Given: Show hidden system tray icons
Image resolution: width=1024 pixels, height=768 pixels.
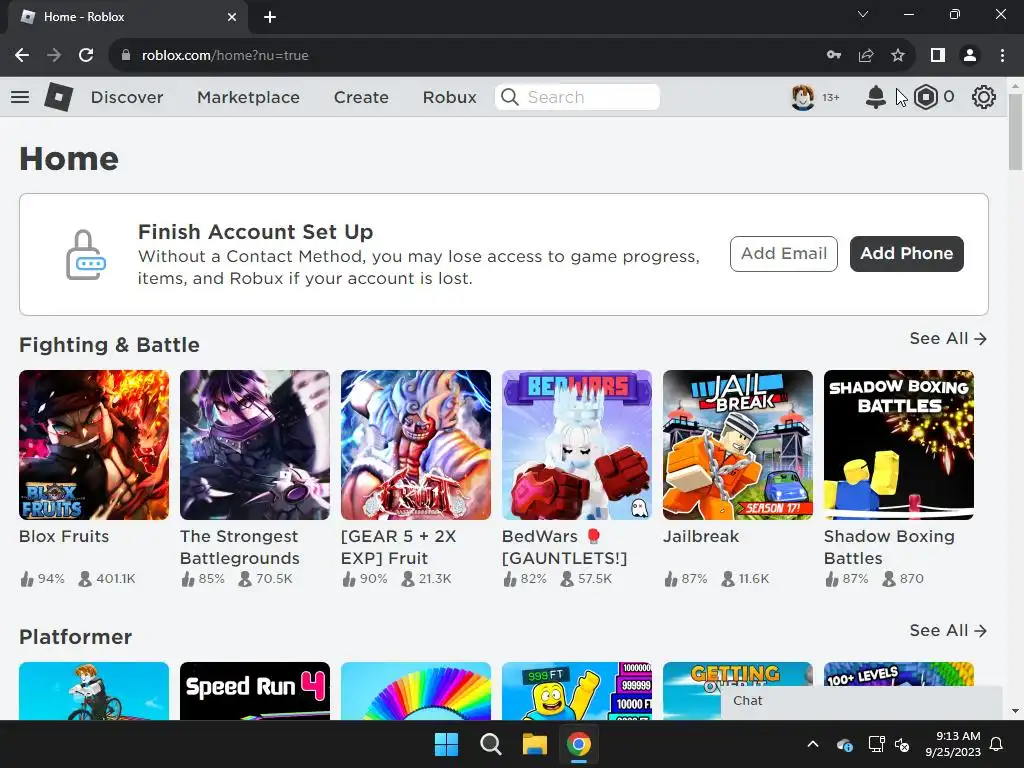Looking at the screenshot, I should pos(813,744).
